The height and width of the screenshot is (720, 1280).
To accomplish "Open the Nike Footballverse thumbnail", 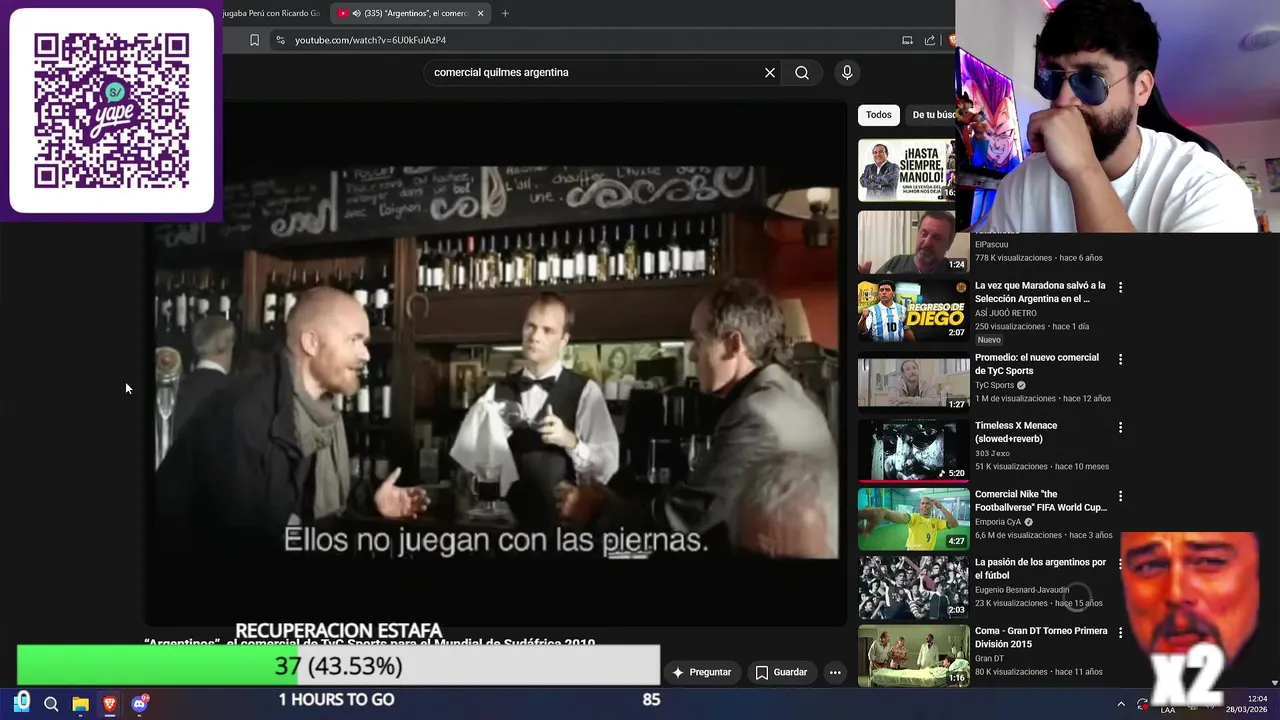I will click(x=913, y=518).
